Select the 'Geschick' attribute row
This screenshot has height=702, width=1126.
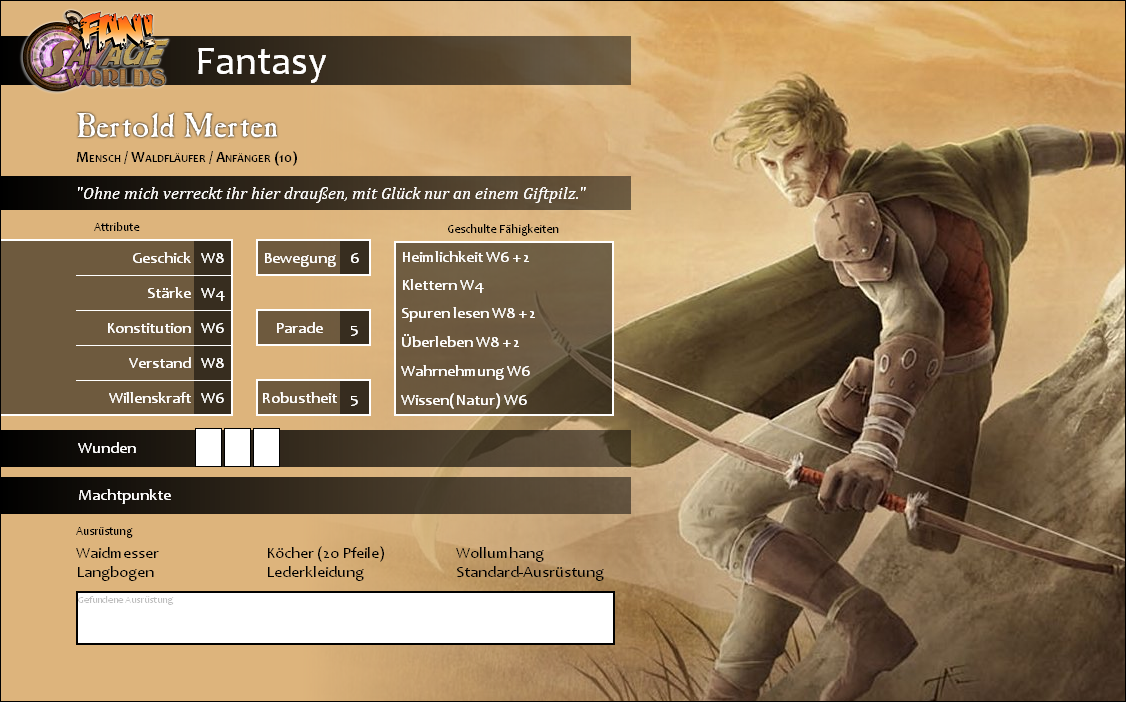coord(154,258)
